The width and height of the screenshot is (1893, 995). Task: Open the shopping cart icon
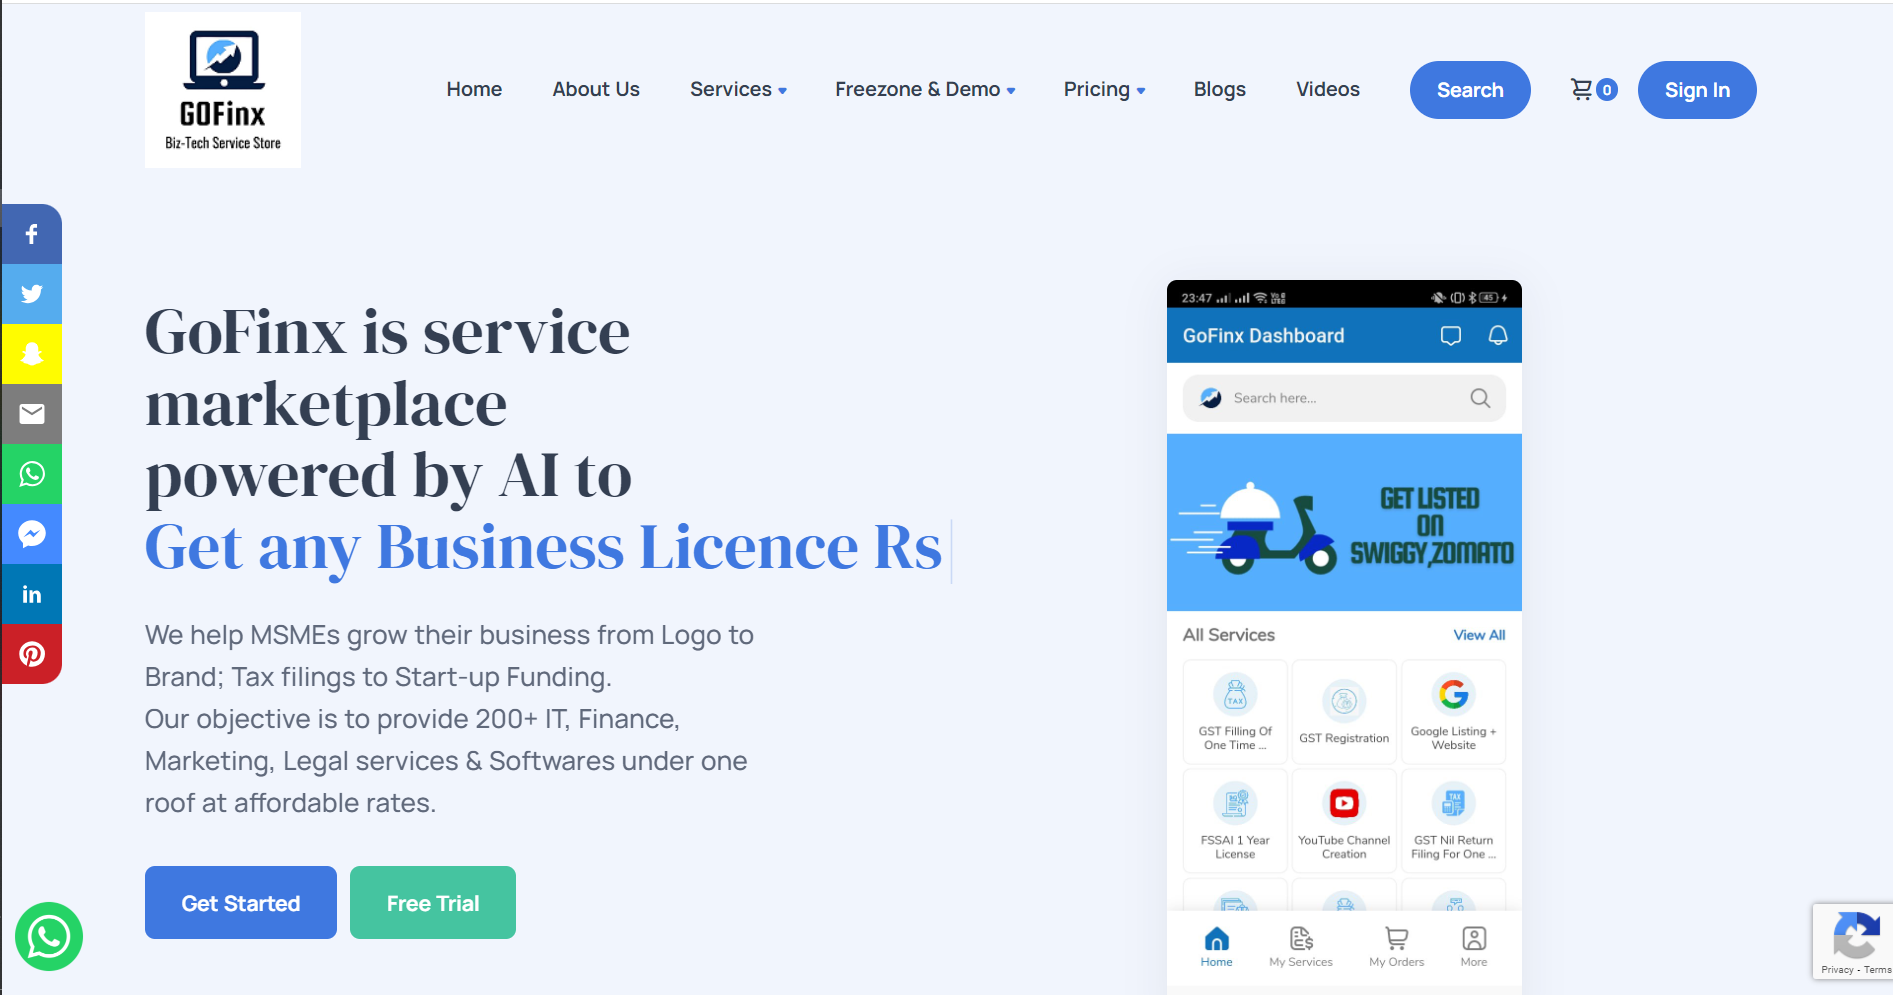tap(1581, 90)
